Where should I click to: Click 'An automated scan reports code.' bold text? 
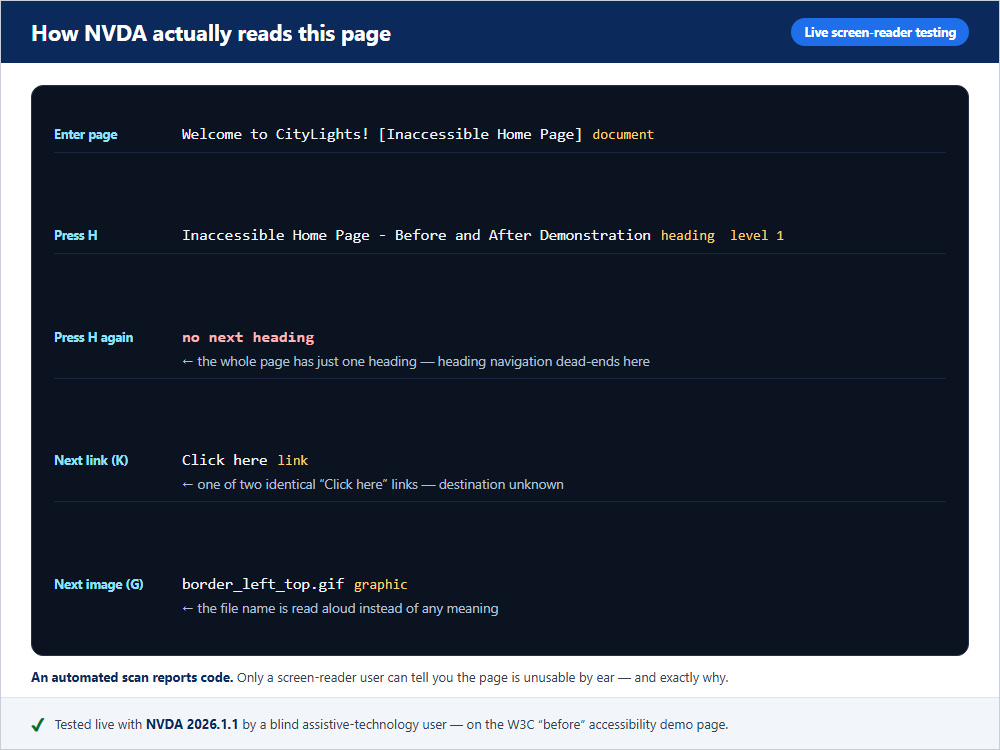132,677
